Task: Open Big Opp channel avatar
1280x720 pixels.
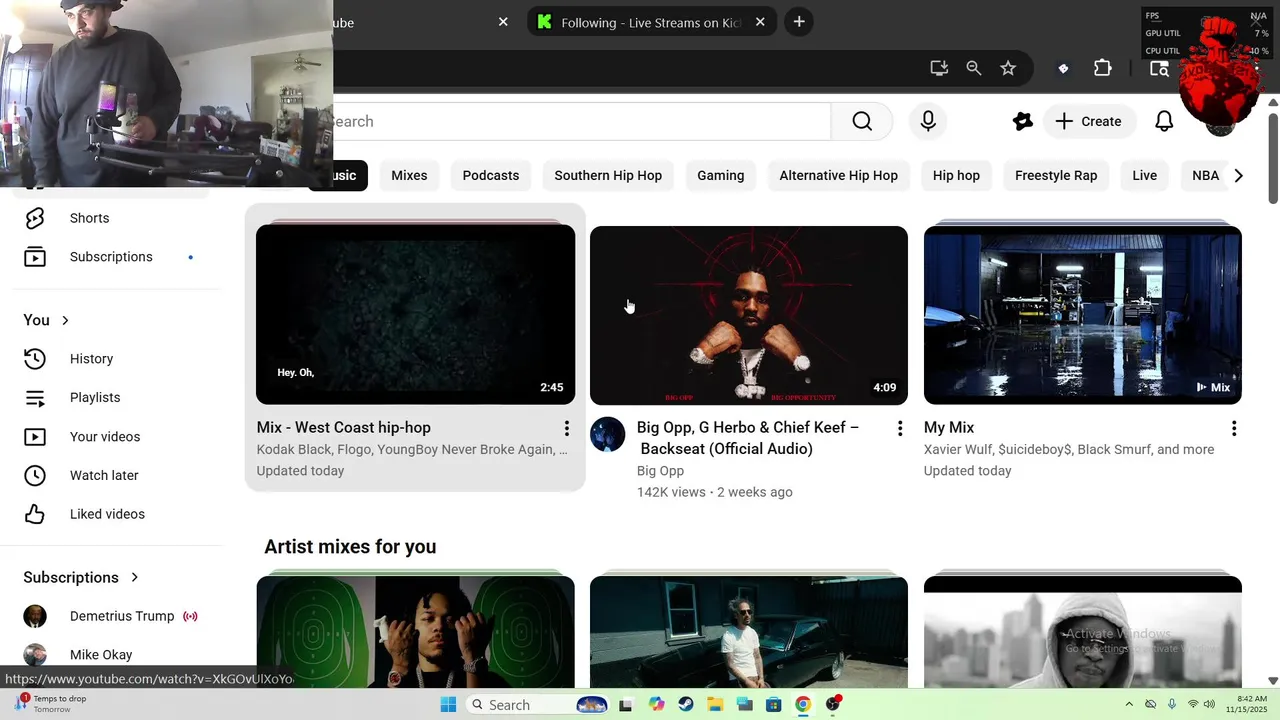Action: point(608,435)
